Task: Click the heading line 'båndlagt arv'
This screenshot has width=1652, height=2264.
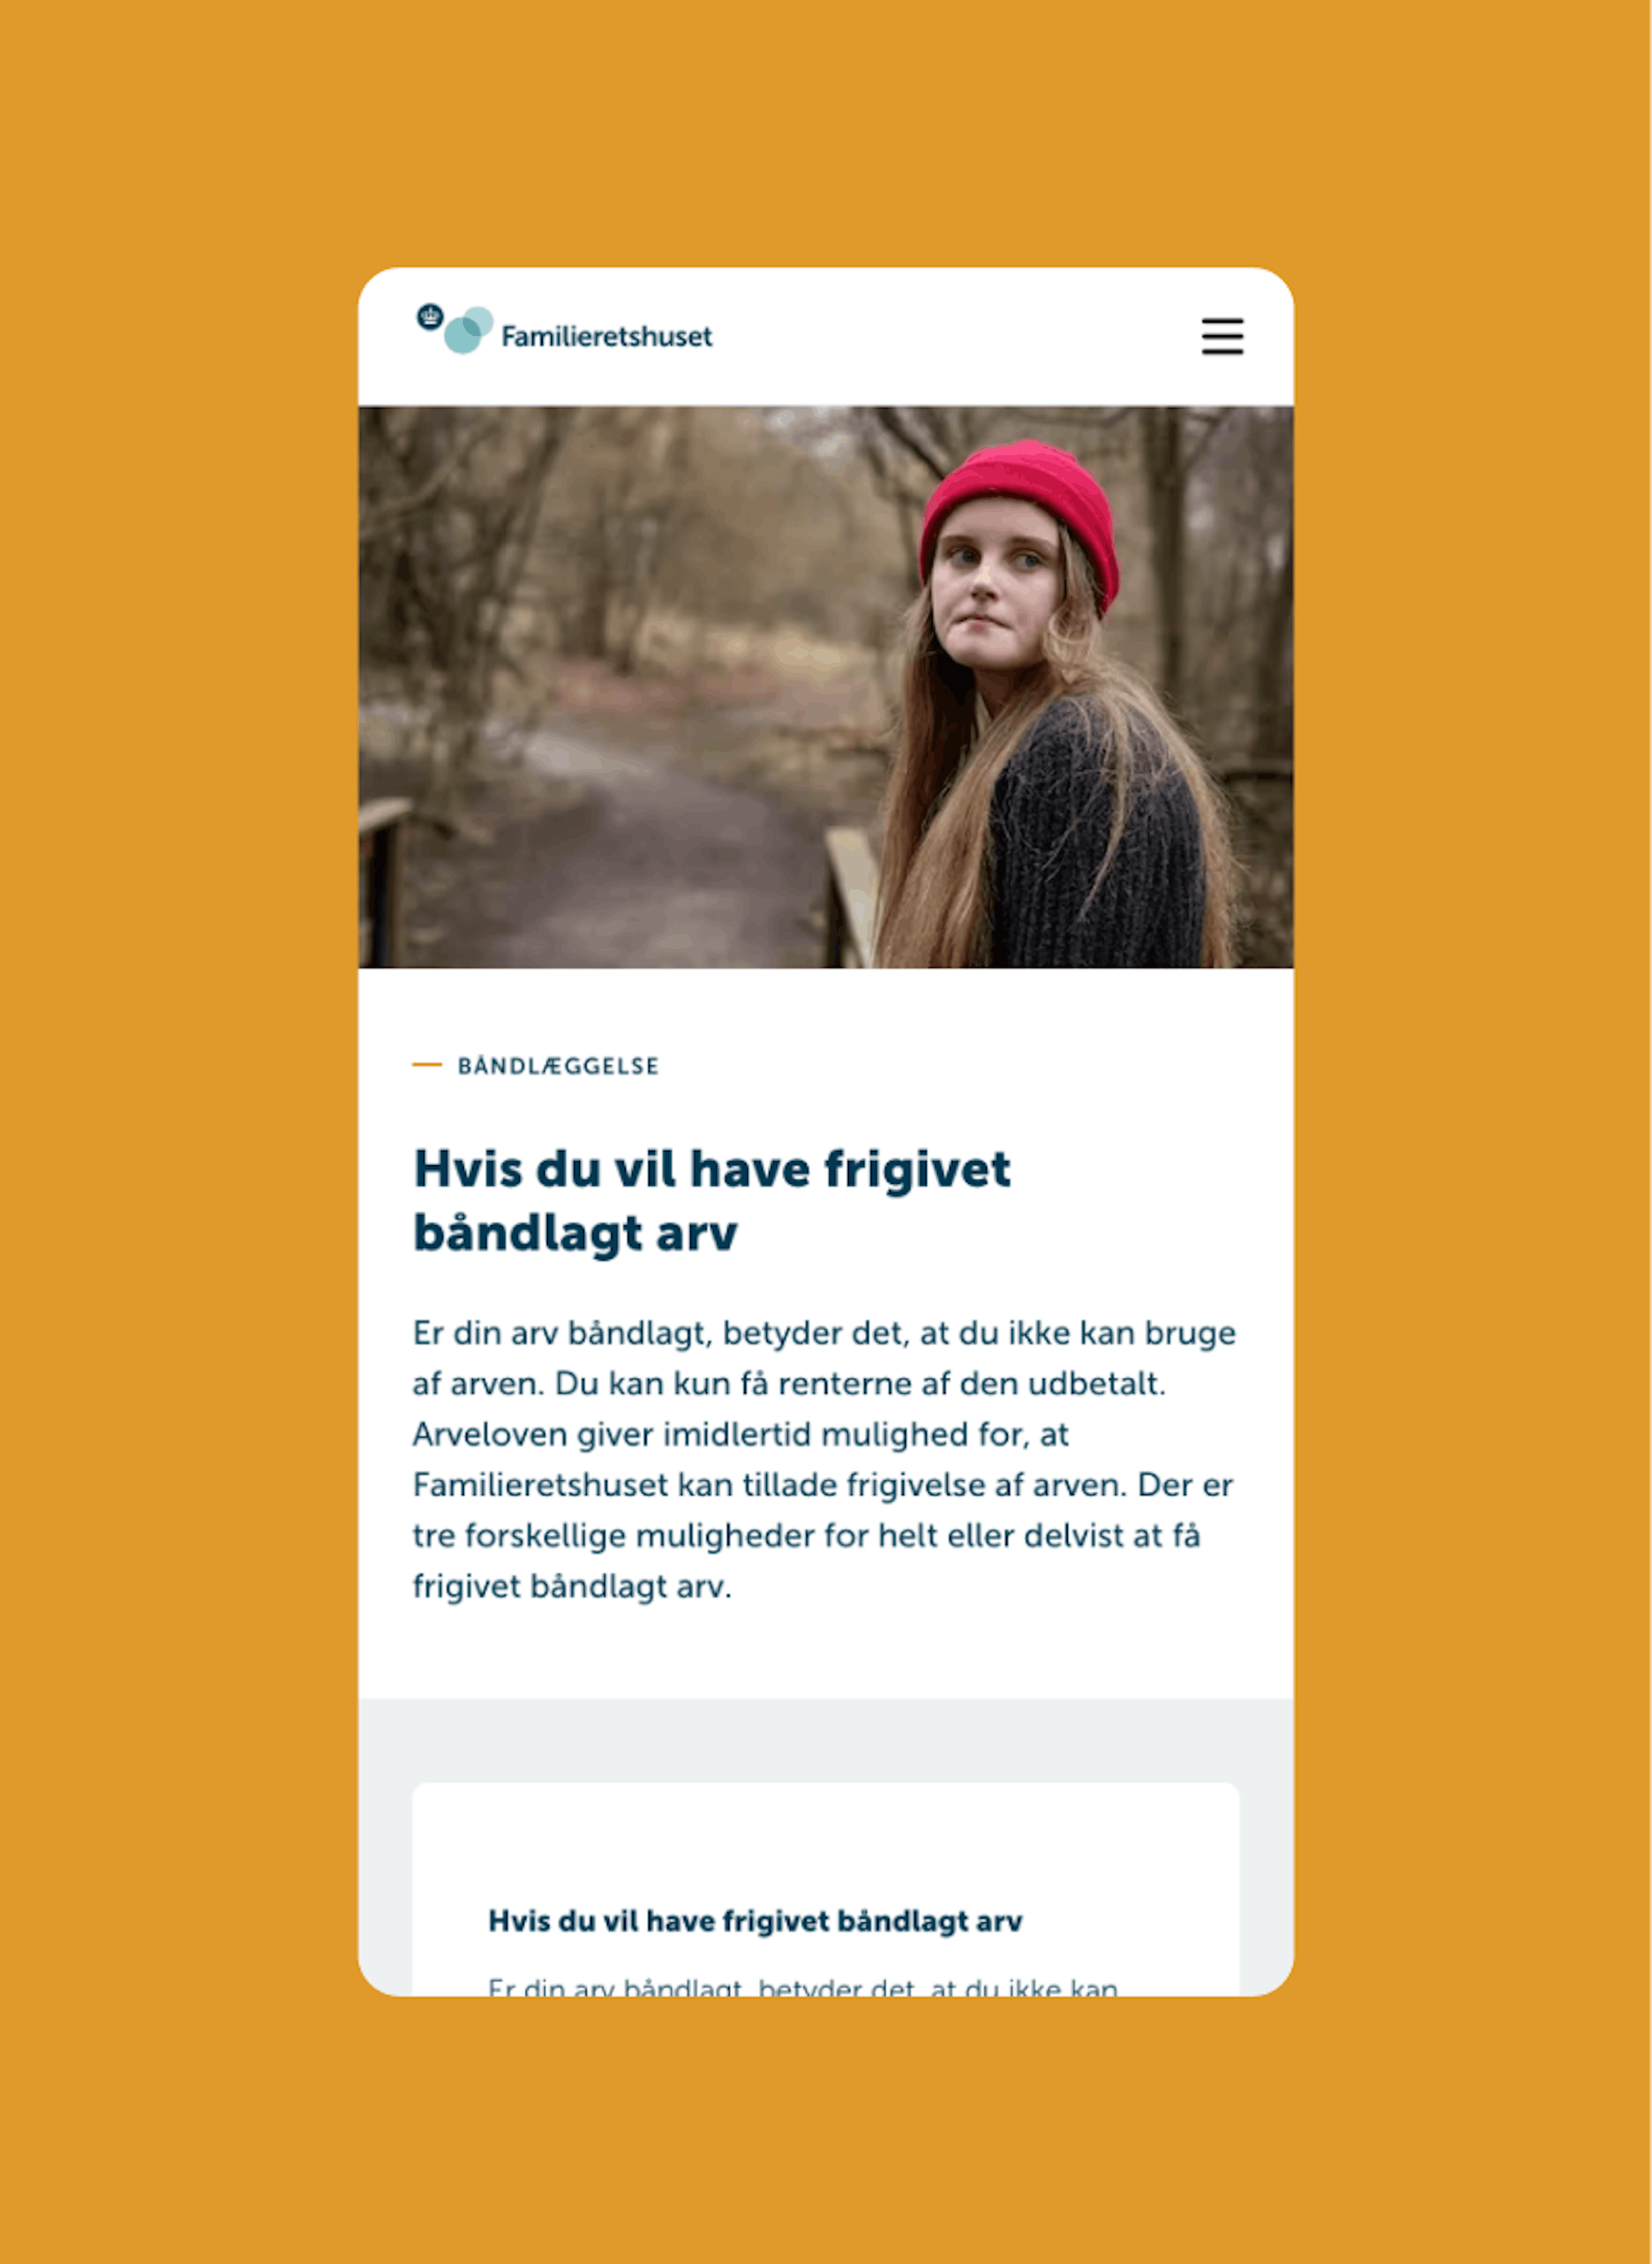Action: pos(575,1232)
